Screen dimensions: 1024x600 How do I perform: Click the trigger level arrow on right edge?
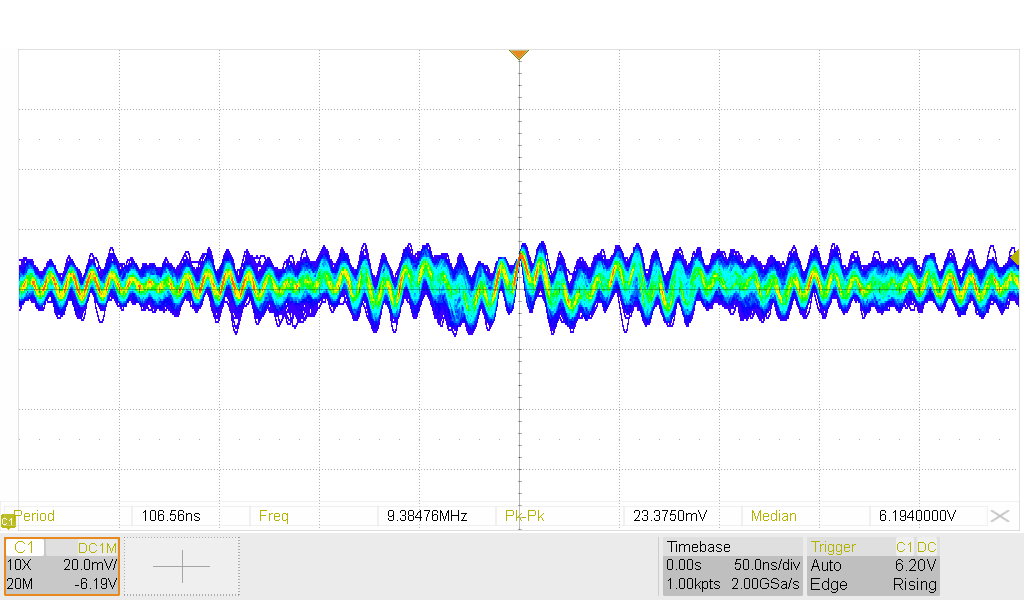1016,258
